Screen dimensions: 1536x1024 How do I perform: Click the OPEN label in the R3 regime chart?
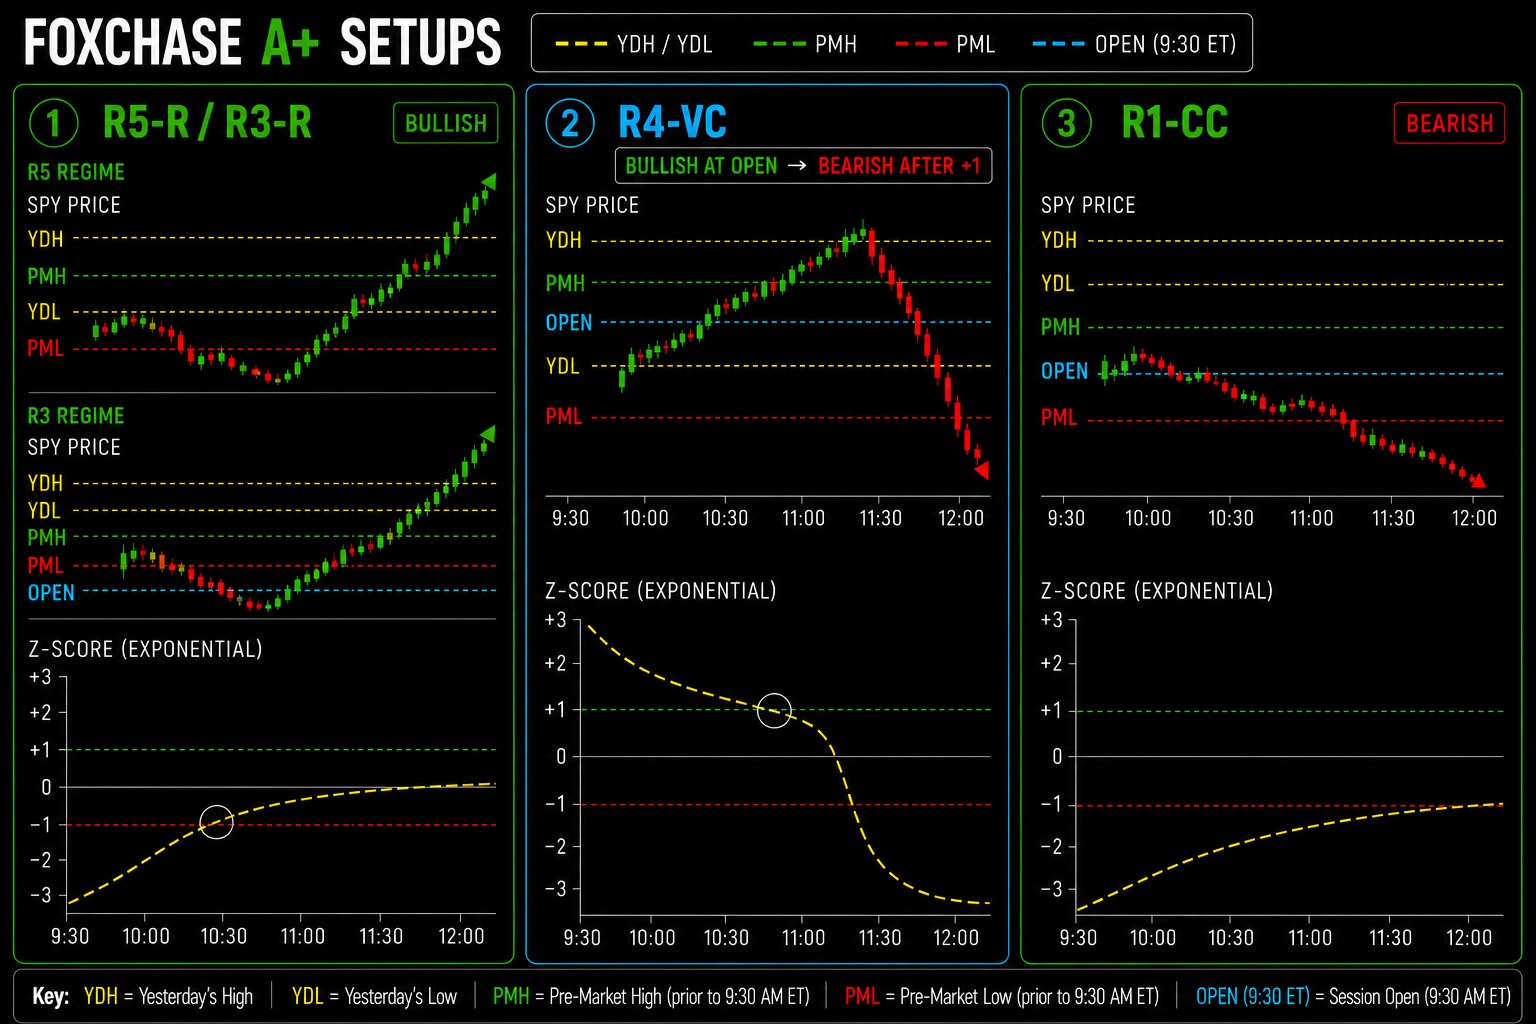tap(51, 593)
